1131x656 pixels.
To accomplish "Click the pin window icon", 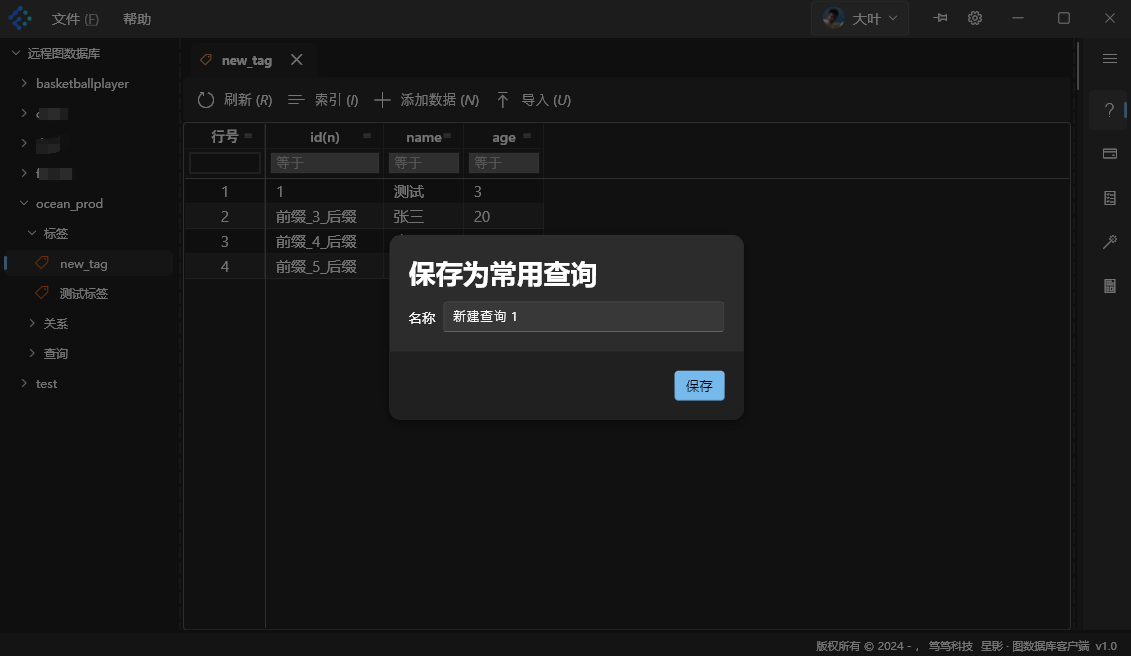I will click(x=940, y=18).
